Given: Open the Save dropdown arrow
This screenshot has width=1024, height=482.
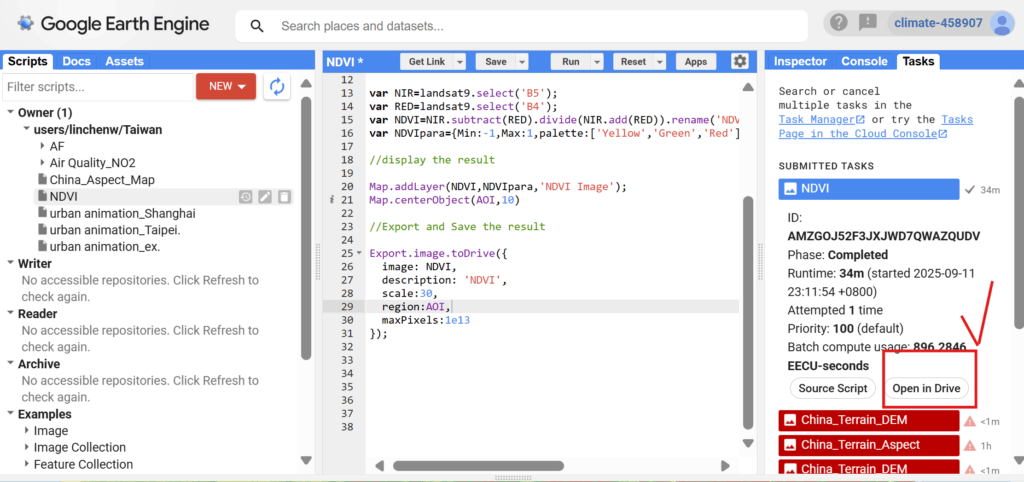Looking at the screenshot, I should click(522, 62).
